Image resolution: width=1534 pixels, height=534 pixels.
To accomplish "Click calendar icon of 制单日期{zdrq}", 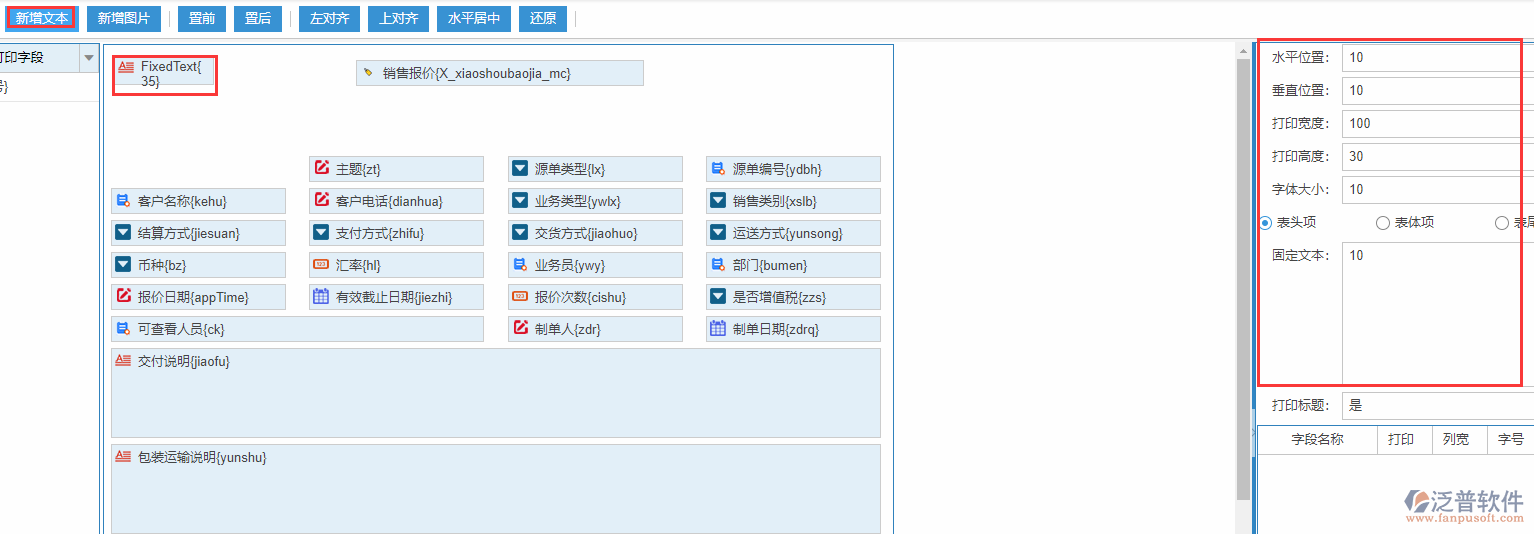I will pos(718,328).
